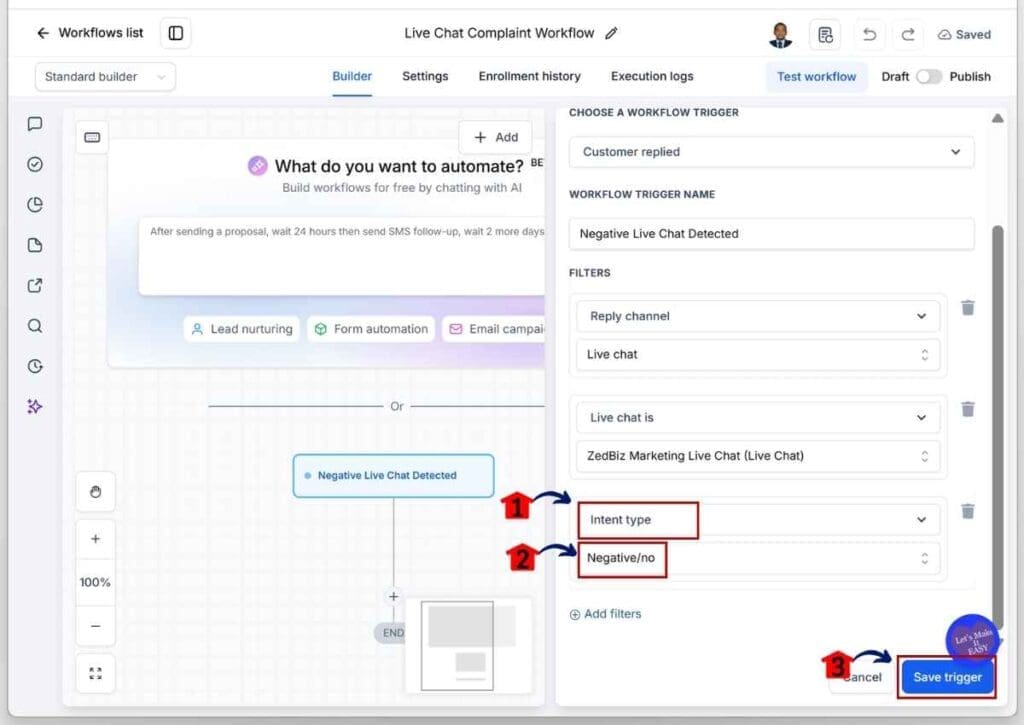Open the Negative/no value selector
Image resolution: width=1024 pixels, height=725 pixels.
pos(758,558)
